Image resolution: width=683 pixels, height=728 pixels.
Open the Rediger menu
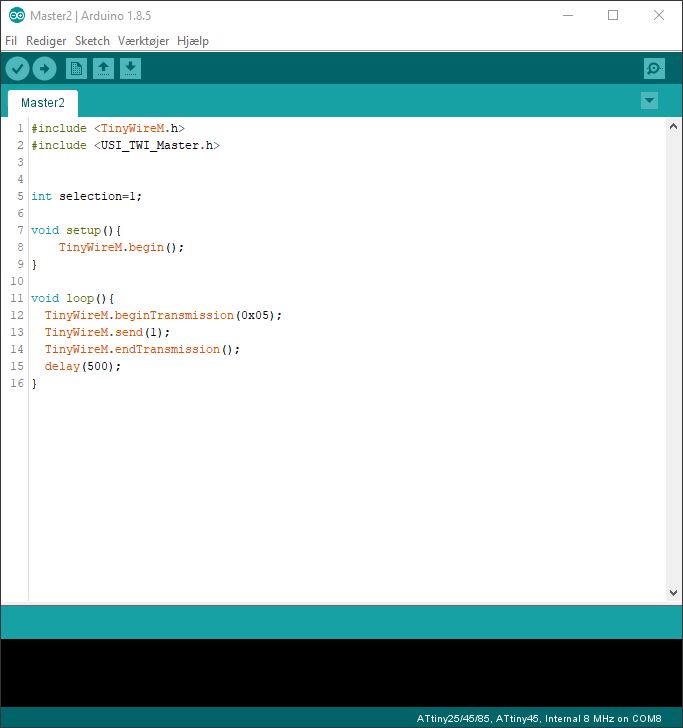pyautogui.click(x=46, y=41)
